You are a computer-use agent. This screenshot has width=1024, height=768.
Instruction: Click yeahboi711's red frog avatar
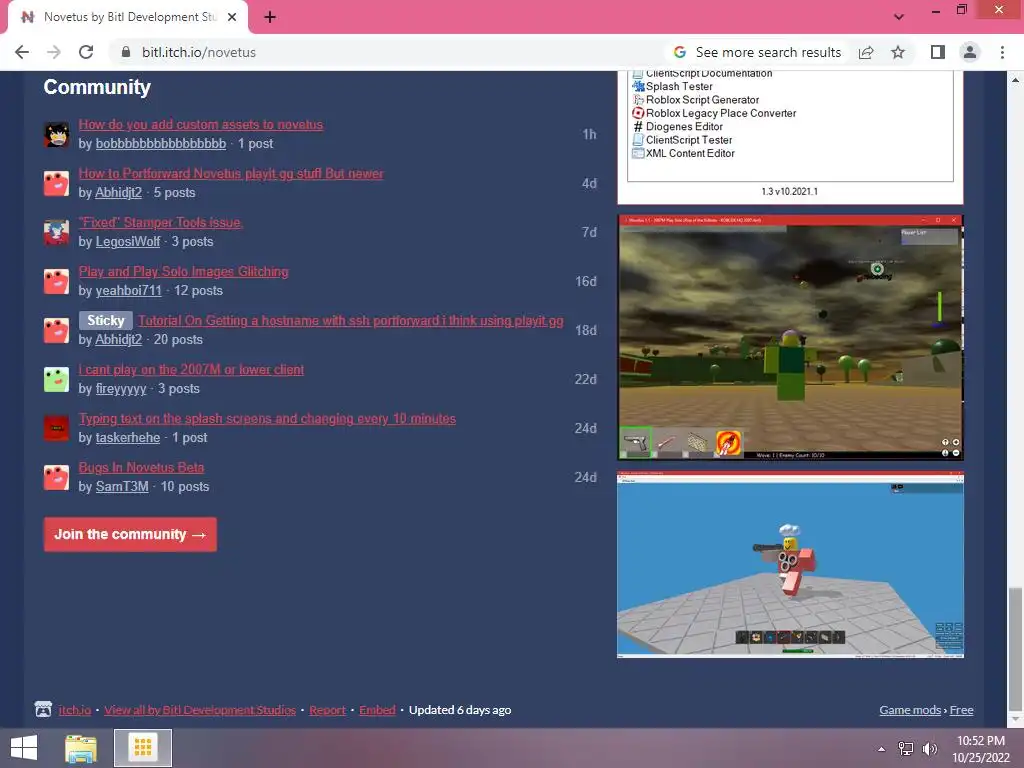(56, 281)
